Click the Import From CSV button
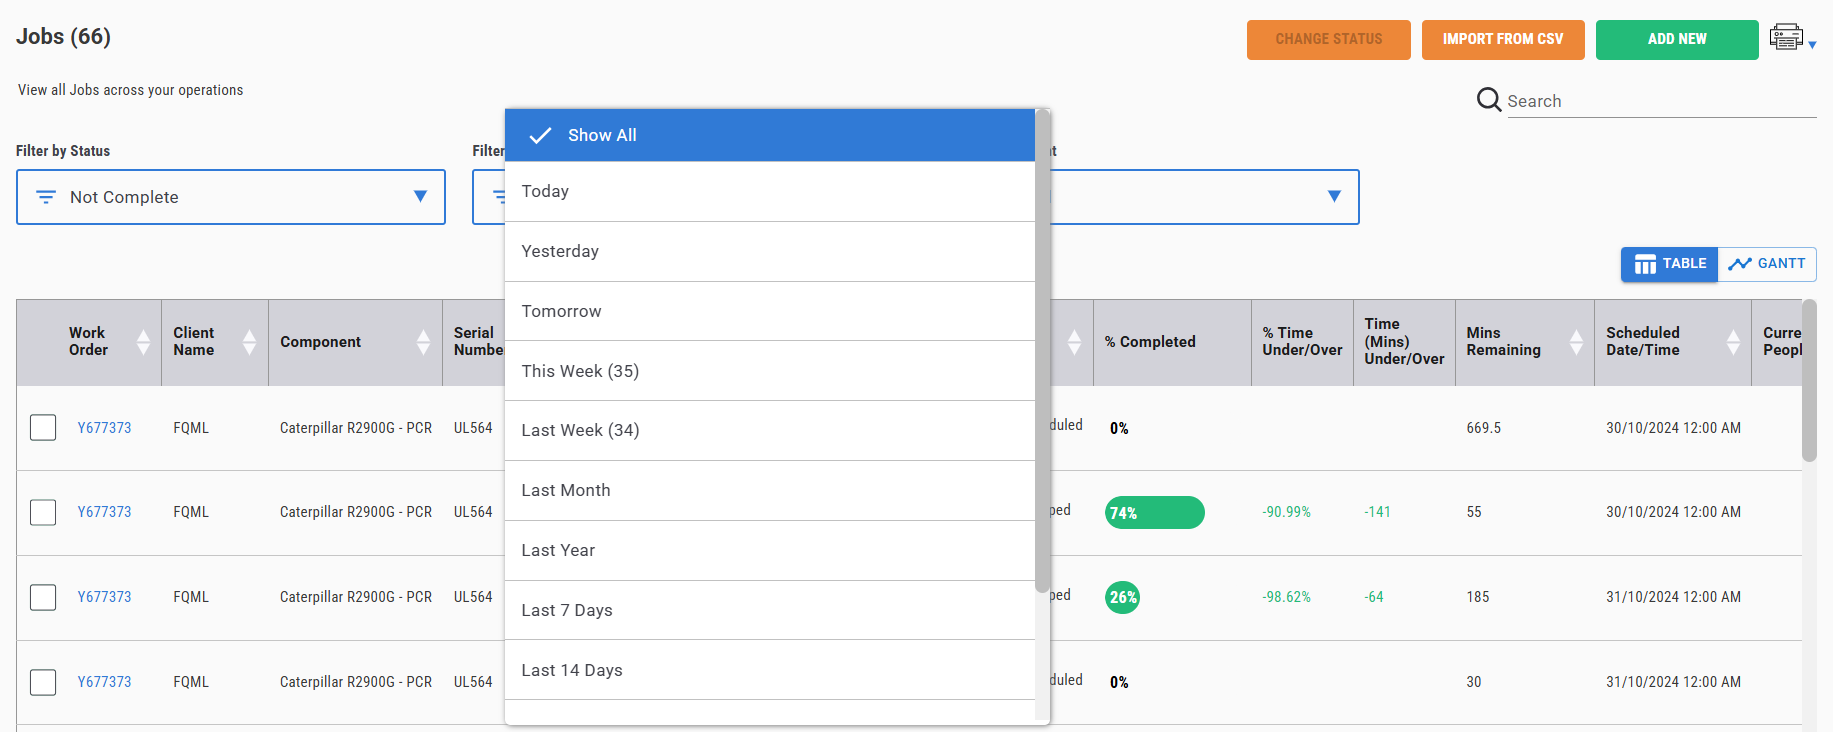The image size is (1833, 732). [1502, 40]
